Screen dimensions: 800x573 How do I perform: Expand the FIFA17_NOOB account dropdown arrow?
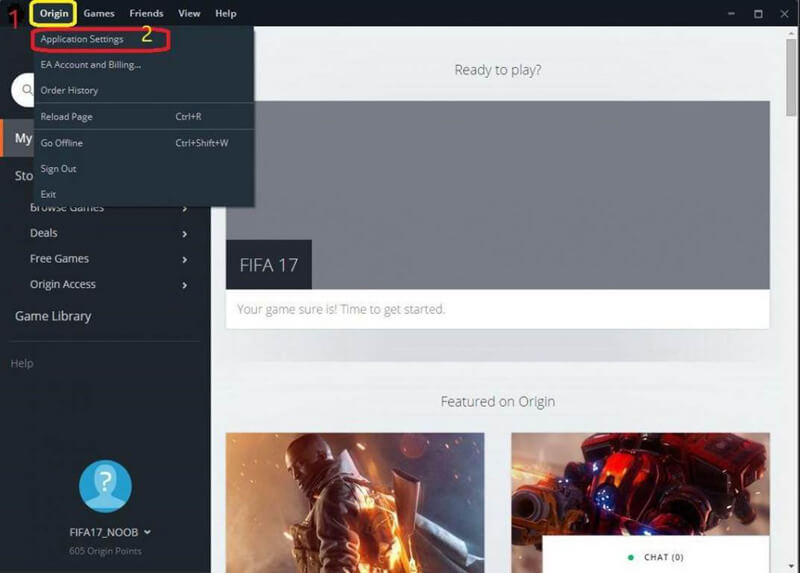tap(147, 532)
